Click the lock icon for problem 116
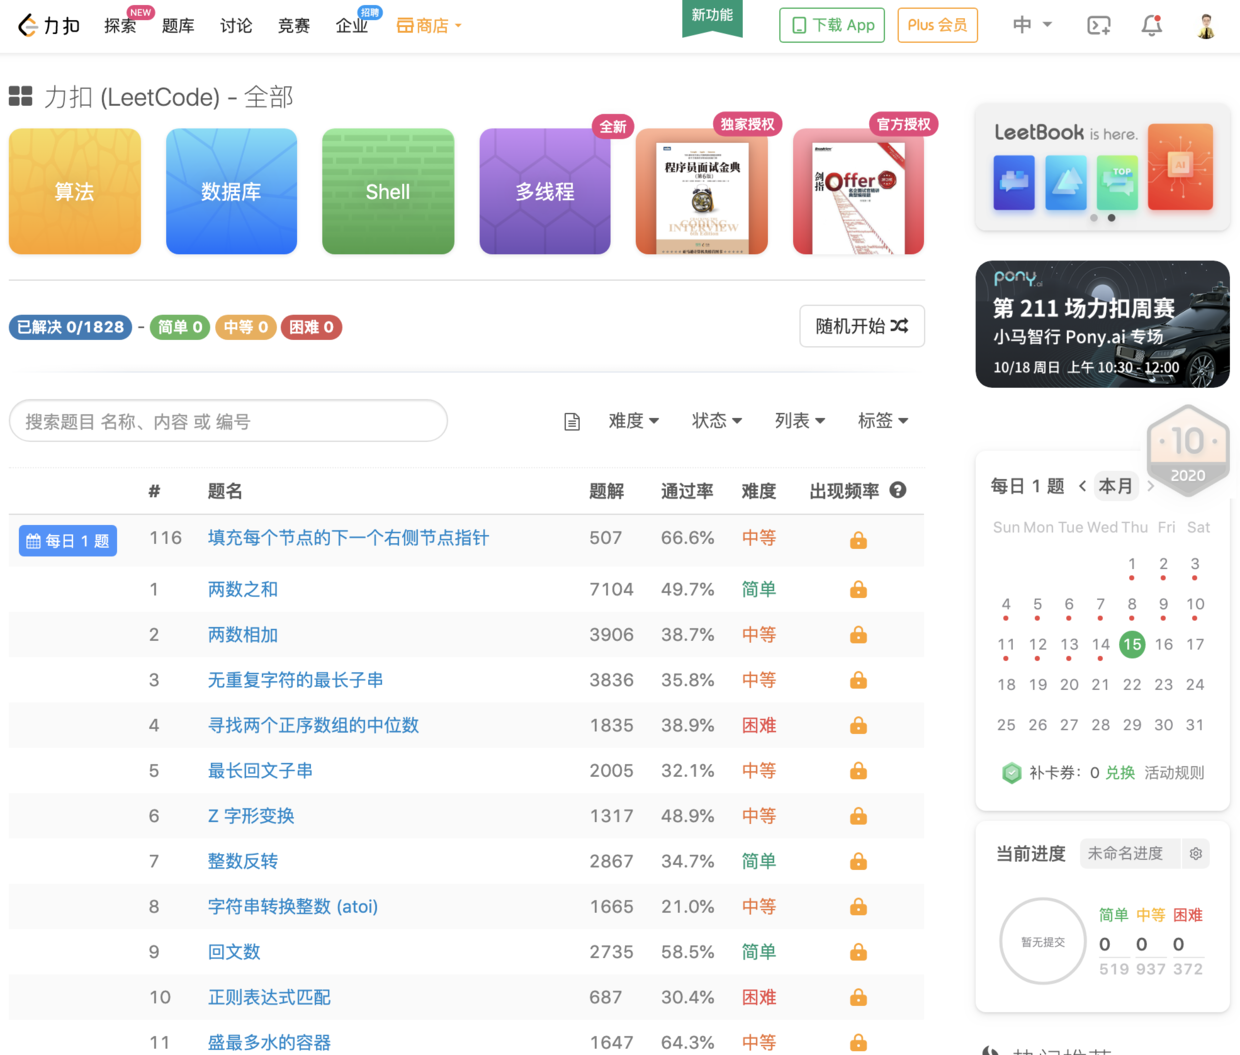This screenshot has width=1240, height=1055. tap(858, 540)
